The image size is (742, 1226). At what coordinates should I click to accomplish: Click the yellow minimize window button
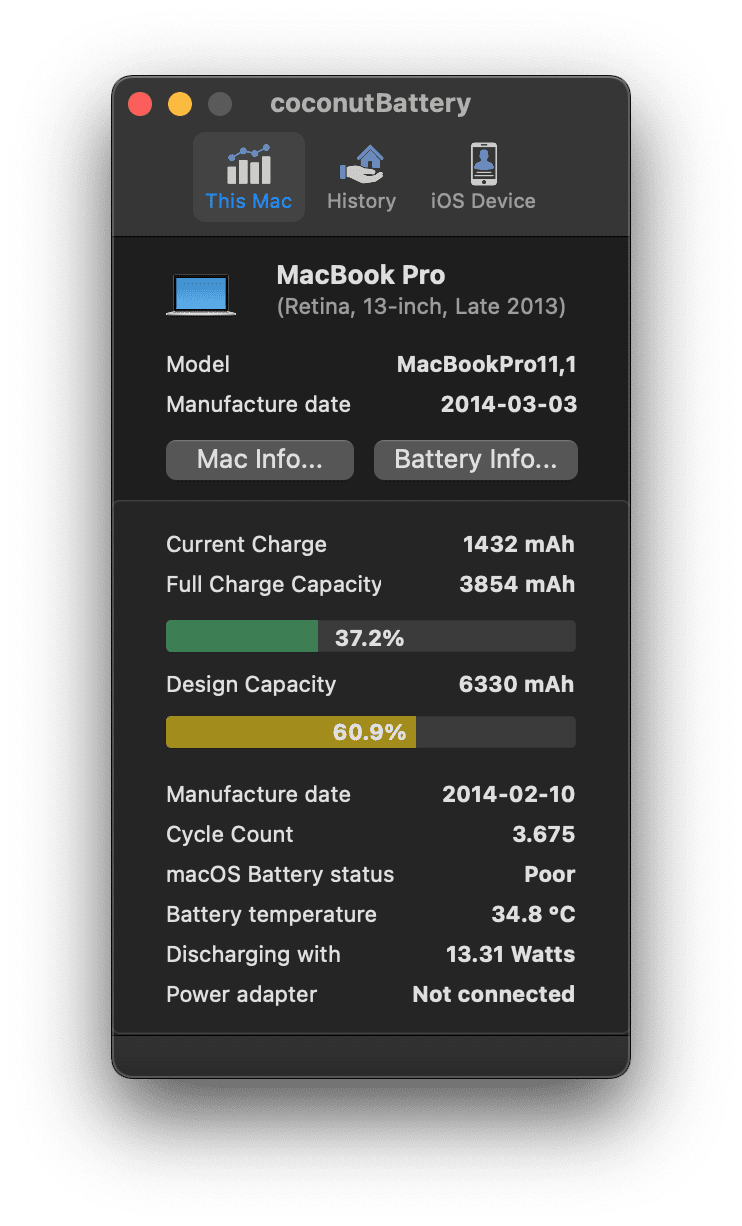[x=180, y=104]
